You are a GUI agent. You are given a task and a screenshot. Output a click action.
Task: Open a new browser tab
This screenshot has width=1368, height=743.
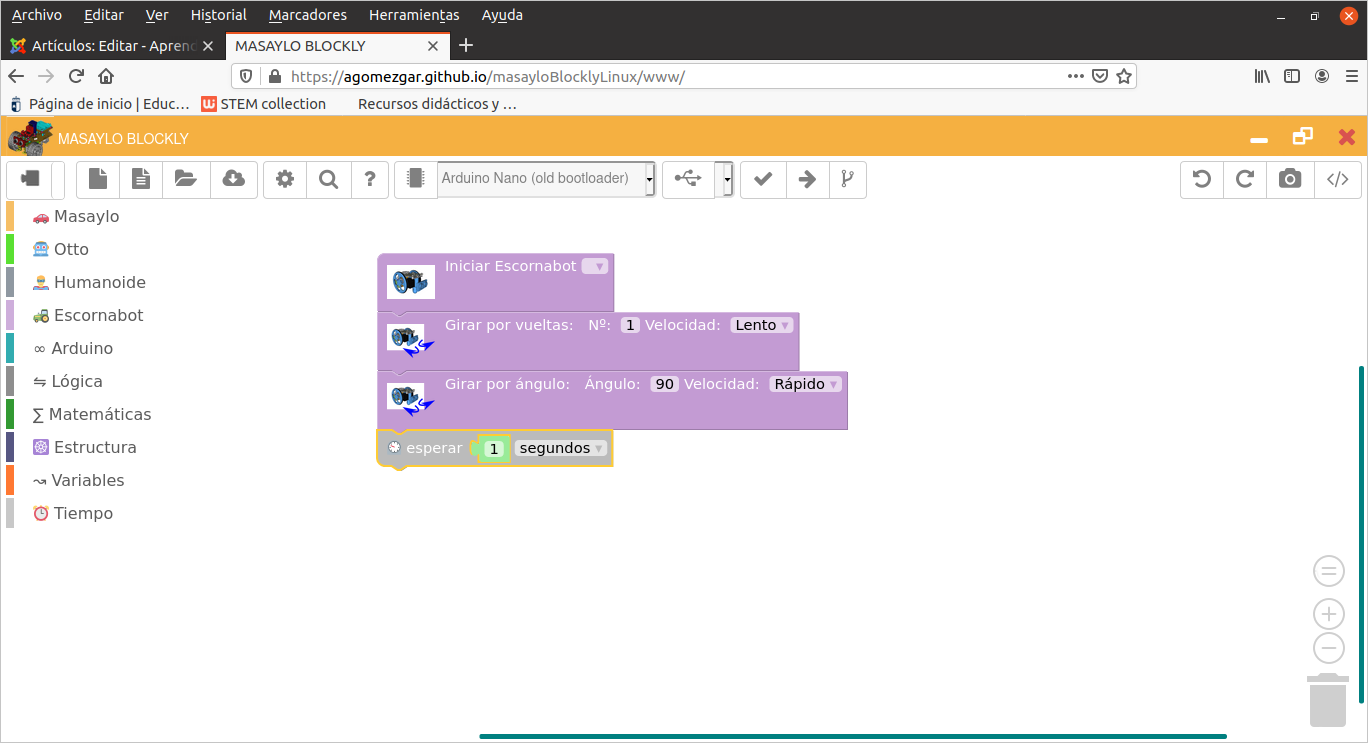pyautogui.click(x=465, y=46)
